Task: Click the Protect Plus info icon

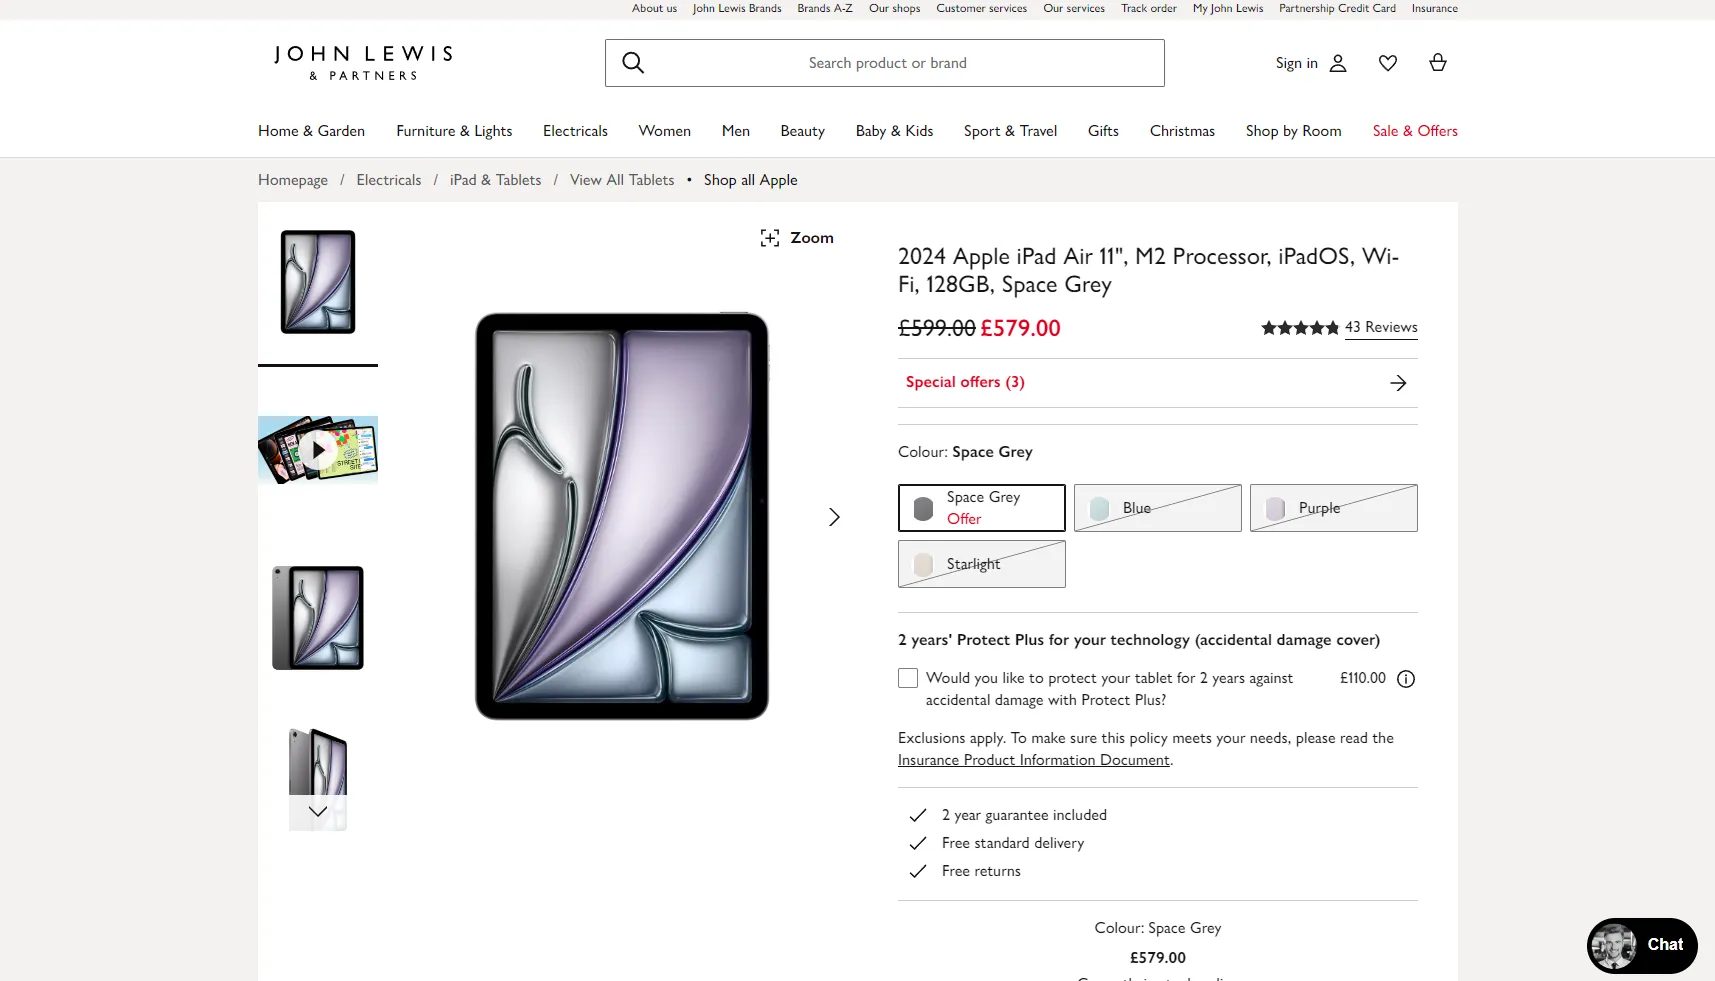Action: click(1406, 679)
